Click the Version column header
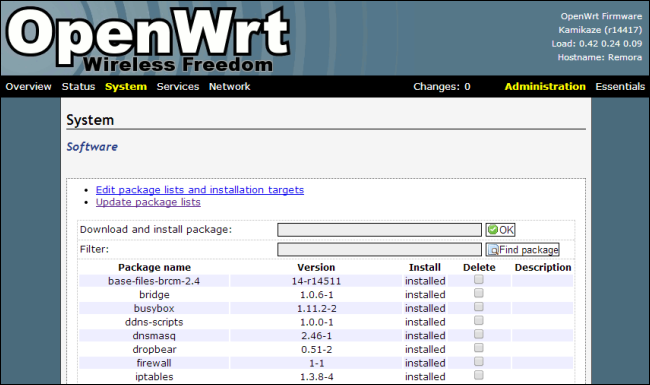This screenshot has height=385, width=650. point(316,267)
